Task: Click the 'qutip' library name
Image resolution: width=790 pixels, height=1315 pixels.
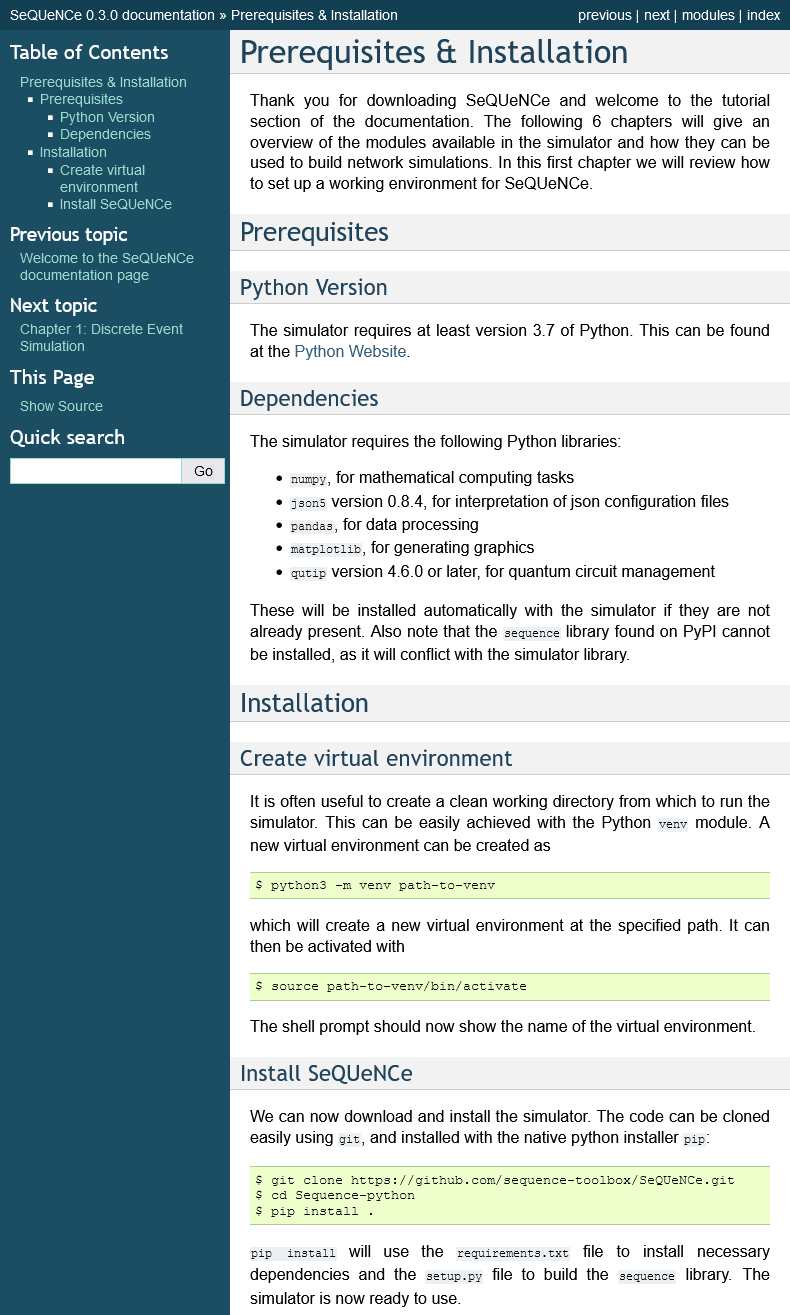Action: point(308,573)
